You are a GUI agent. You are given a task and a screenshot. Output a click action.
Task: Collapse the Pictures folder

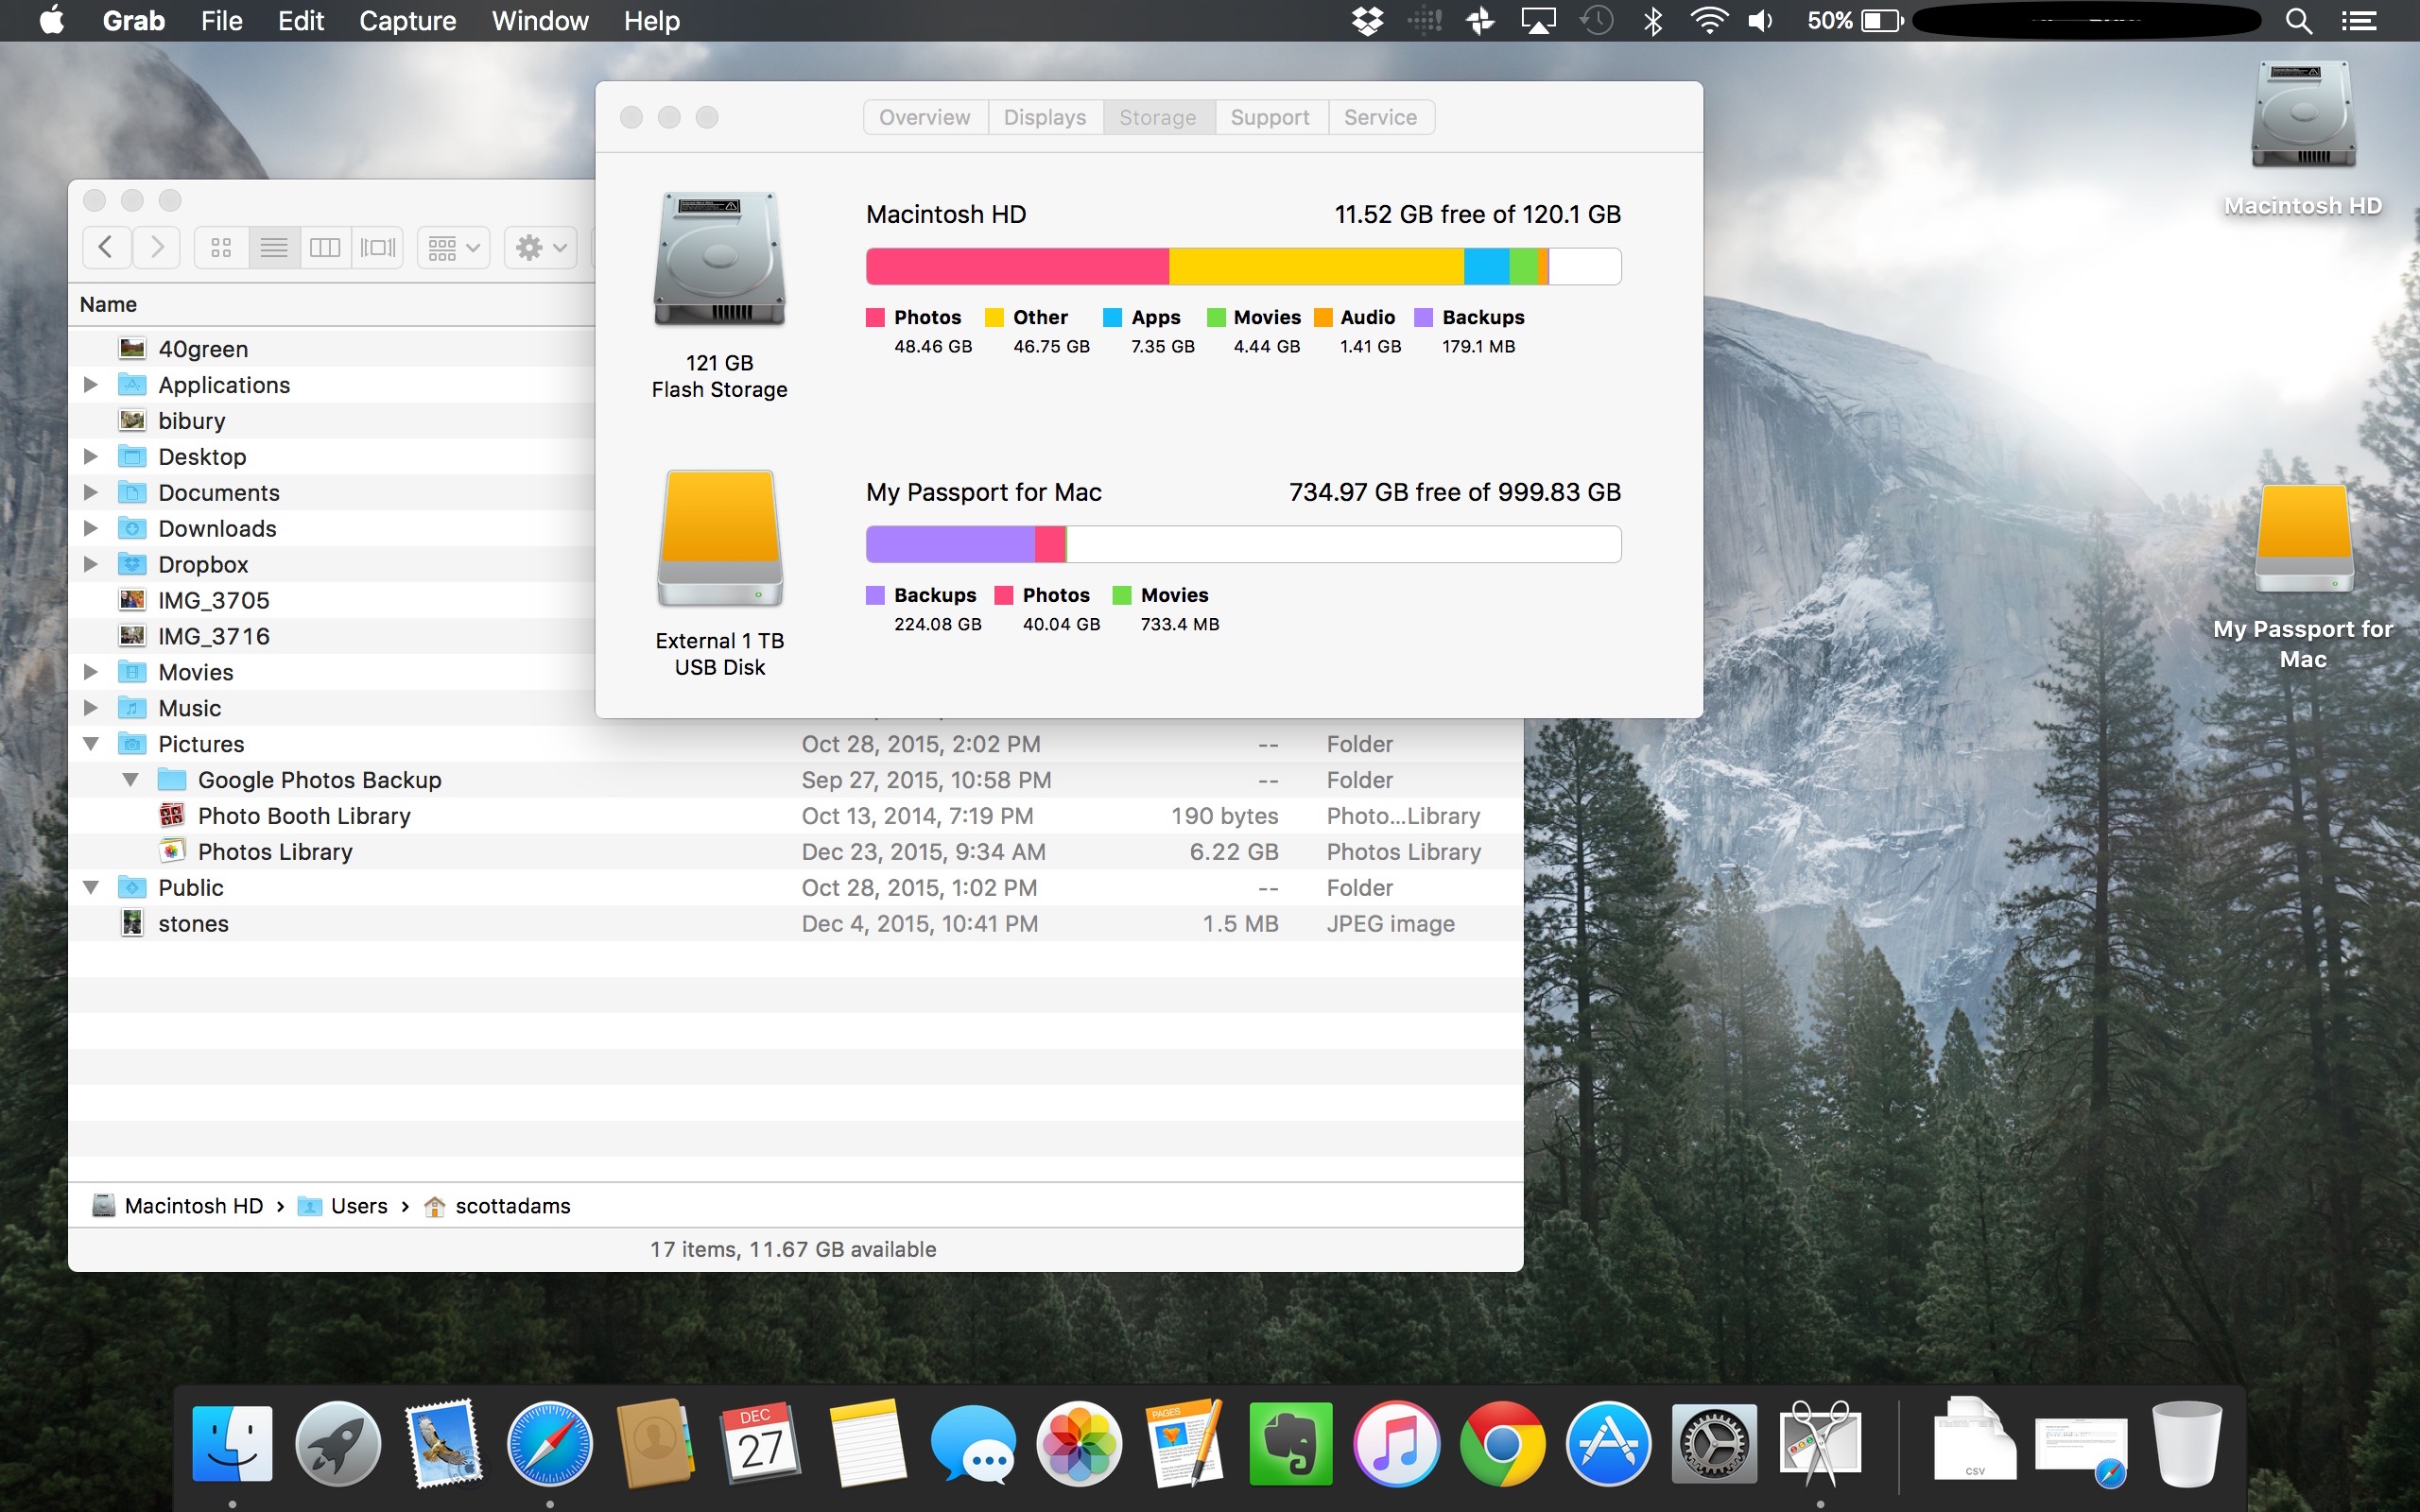(x=91, y=744)
